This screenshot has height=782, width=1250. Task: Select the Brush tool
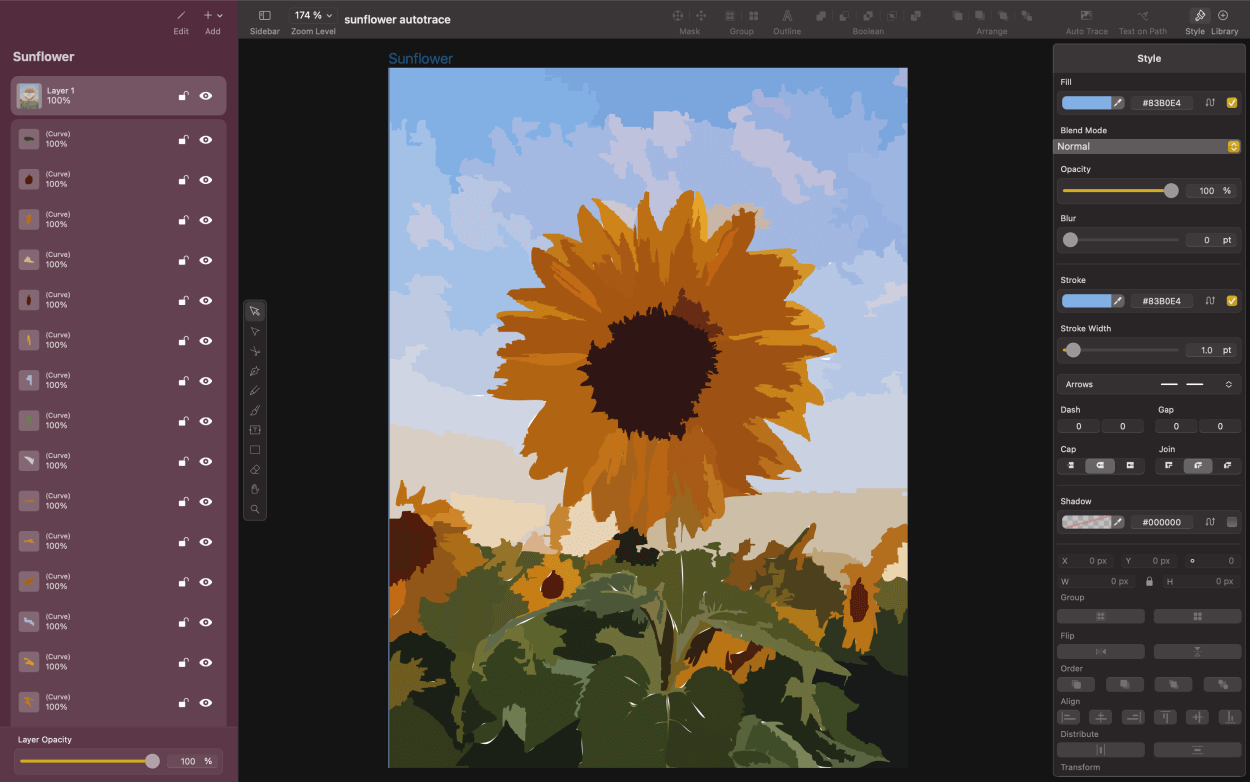(x=255, y=410)
